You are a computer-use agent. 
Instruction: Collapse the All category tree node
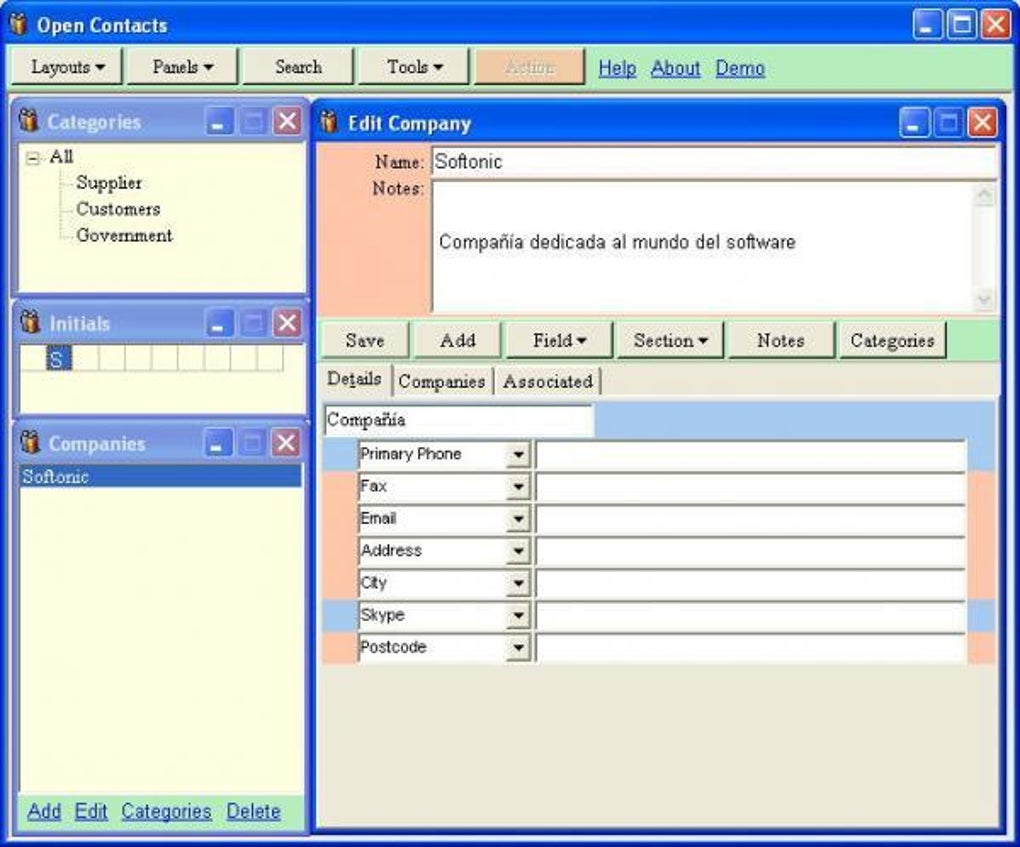point(33,158)
